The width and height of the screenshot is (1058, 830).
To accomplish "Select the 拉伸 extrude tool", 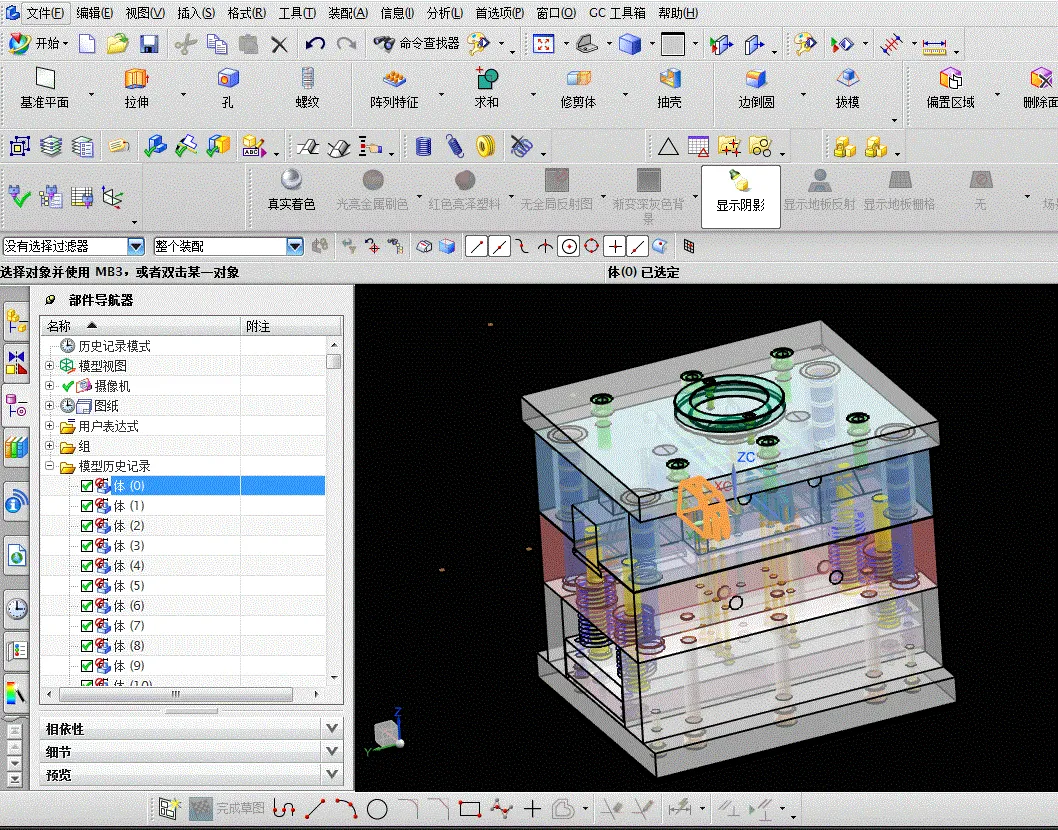I will click(x=136, y=88).
